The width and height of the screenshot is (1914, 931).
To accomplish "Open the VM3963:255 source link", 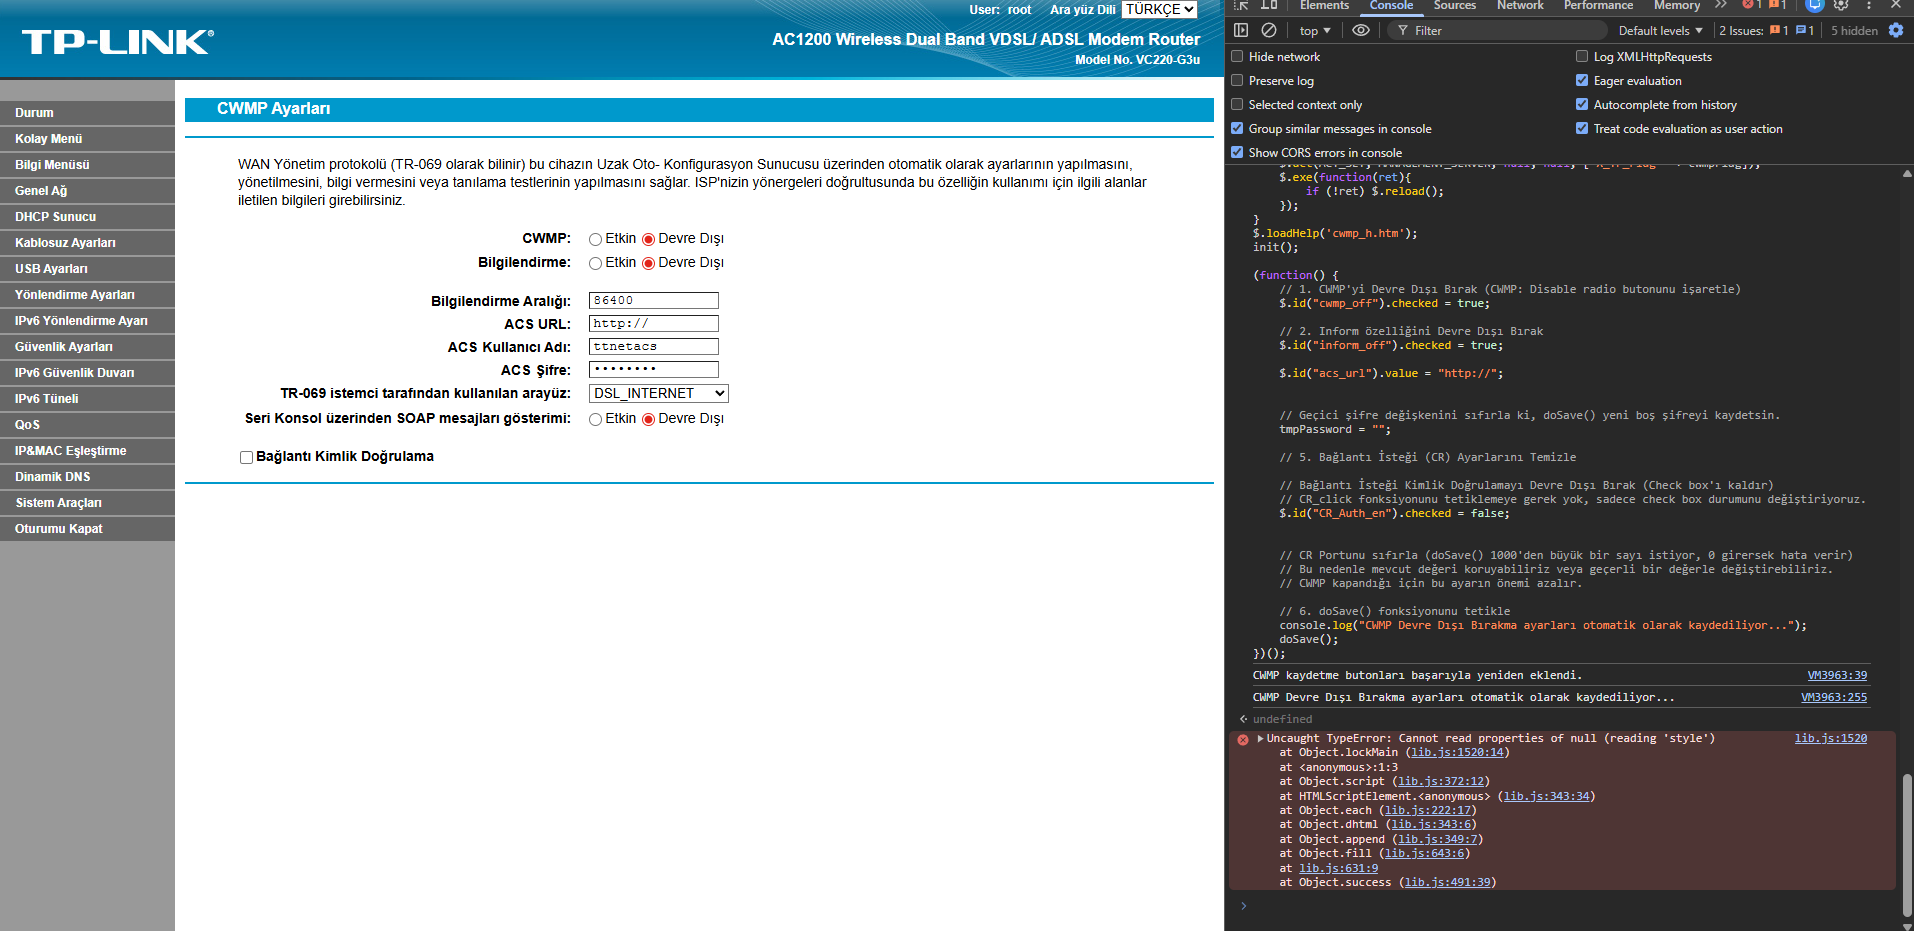I will click(1834, 697).
